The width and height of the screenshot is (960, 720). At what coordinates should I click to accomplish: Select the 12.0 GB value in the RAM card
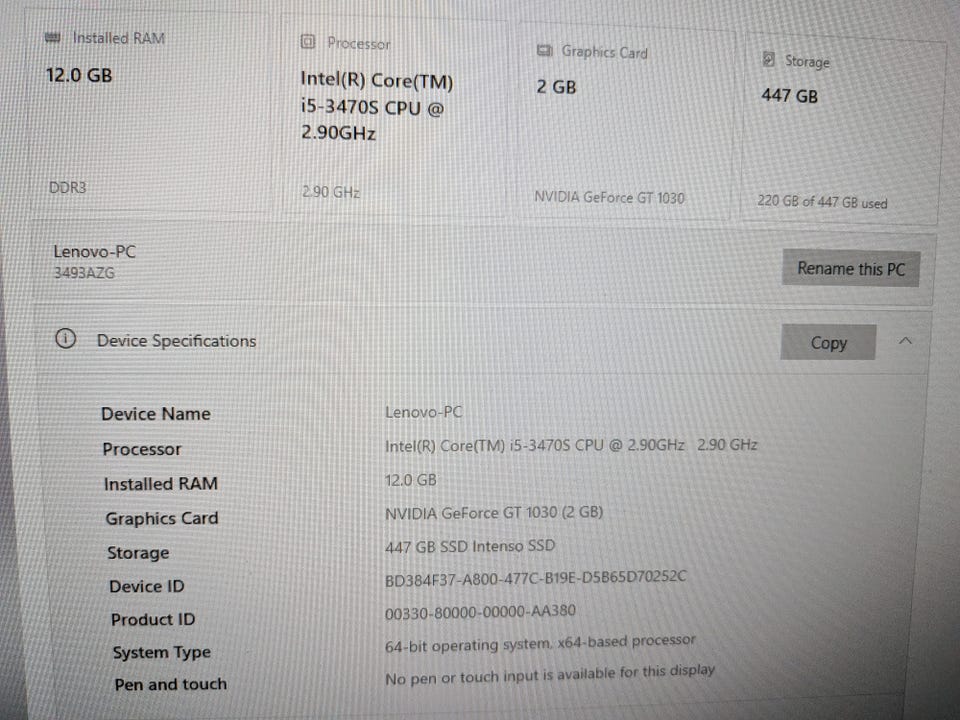pyautogui.click(x=79, y=75)
